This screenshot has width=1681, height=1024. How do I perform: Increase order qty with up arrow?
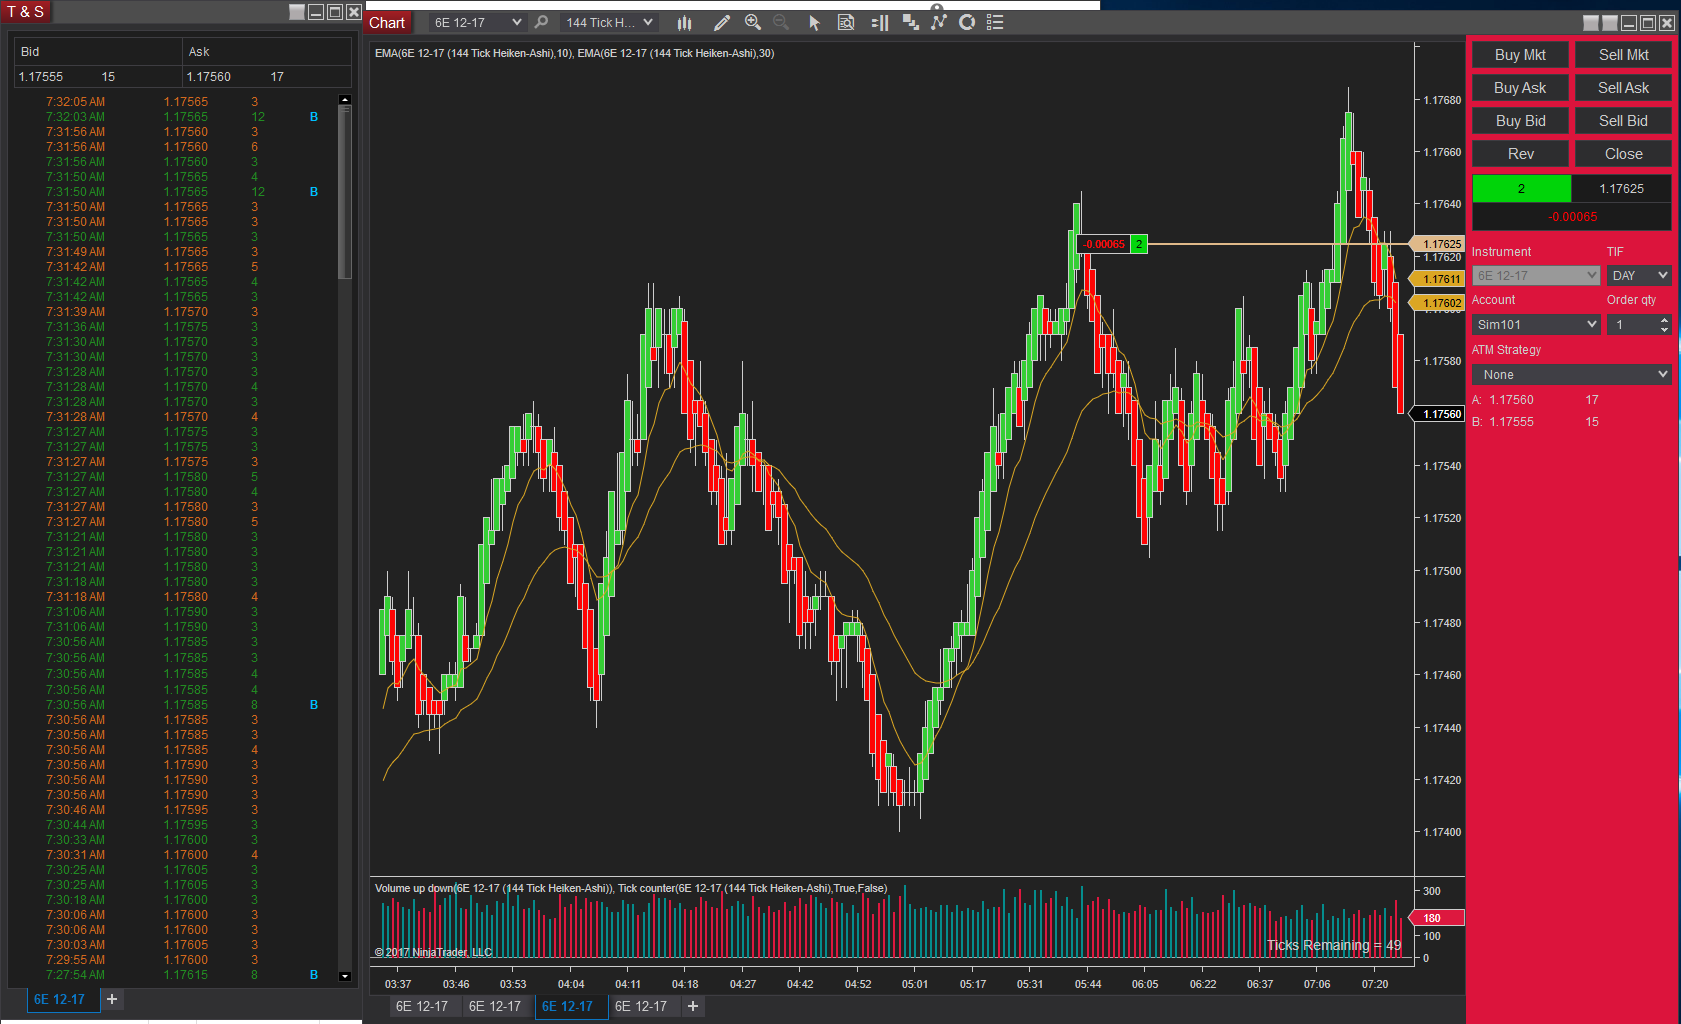(1664, 320)
